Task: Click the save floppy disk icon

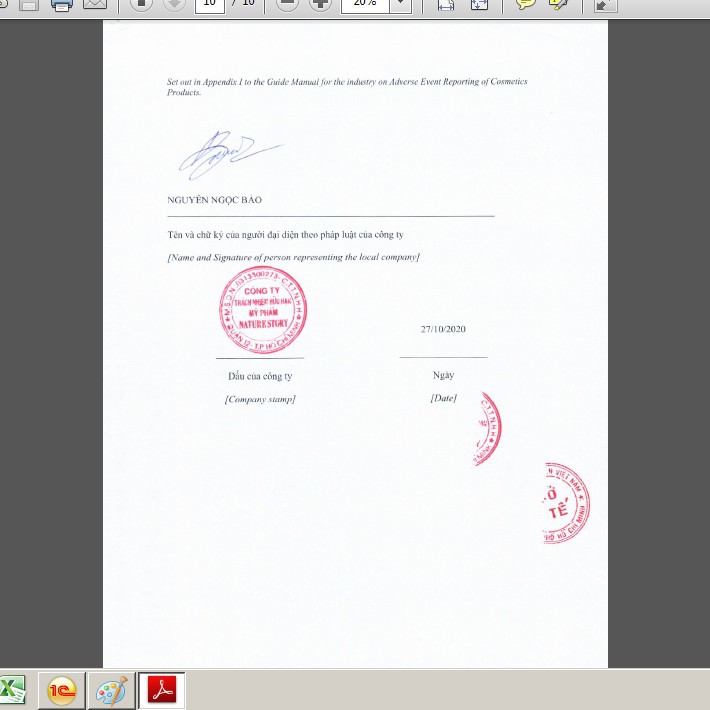Action: pos(29,4)
